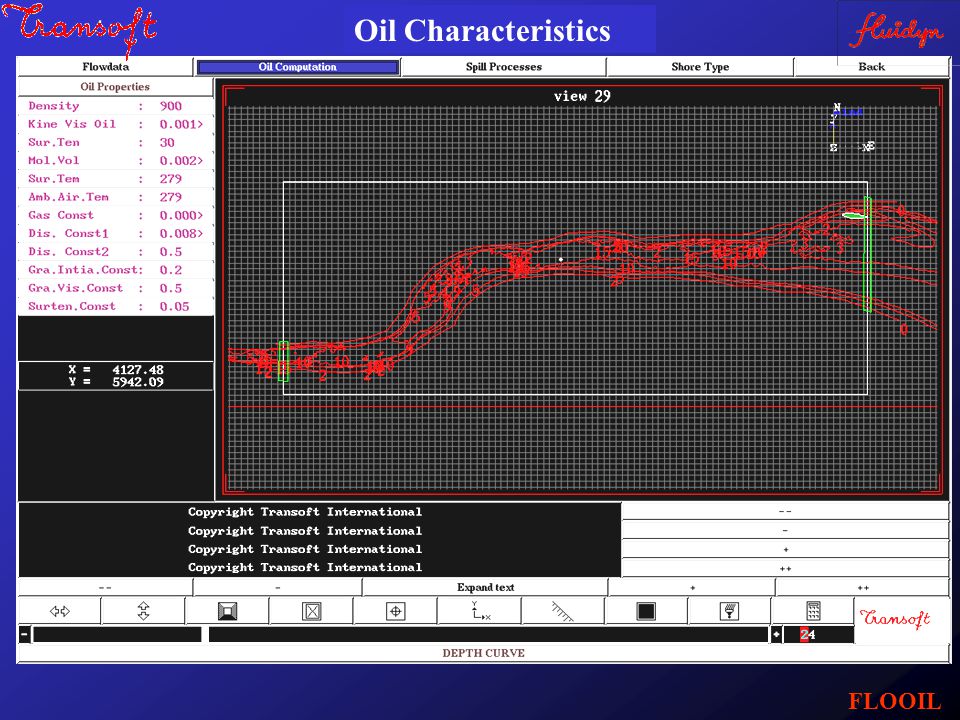Click the first Copyright Transoft International line
This screenshot has width=960, height=720.
pyautogui.click(x=305, y=512)
